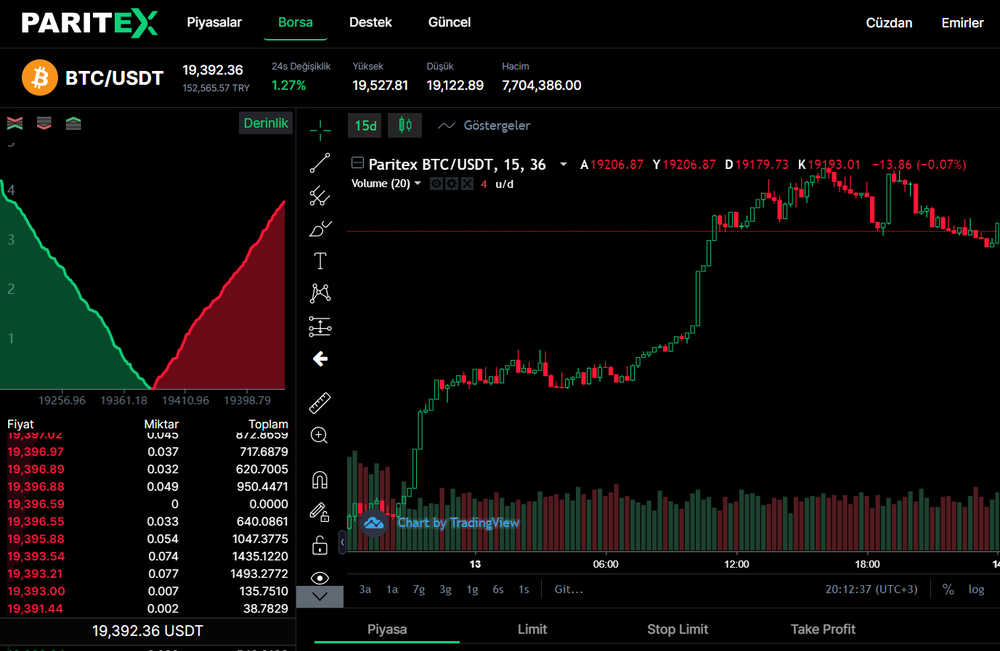Toggle stay in drawing mode pencil-lock
Viewport: 1000px width, 651px height.
[x=320, y=512]
